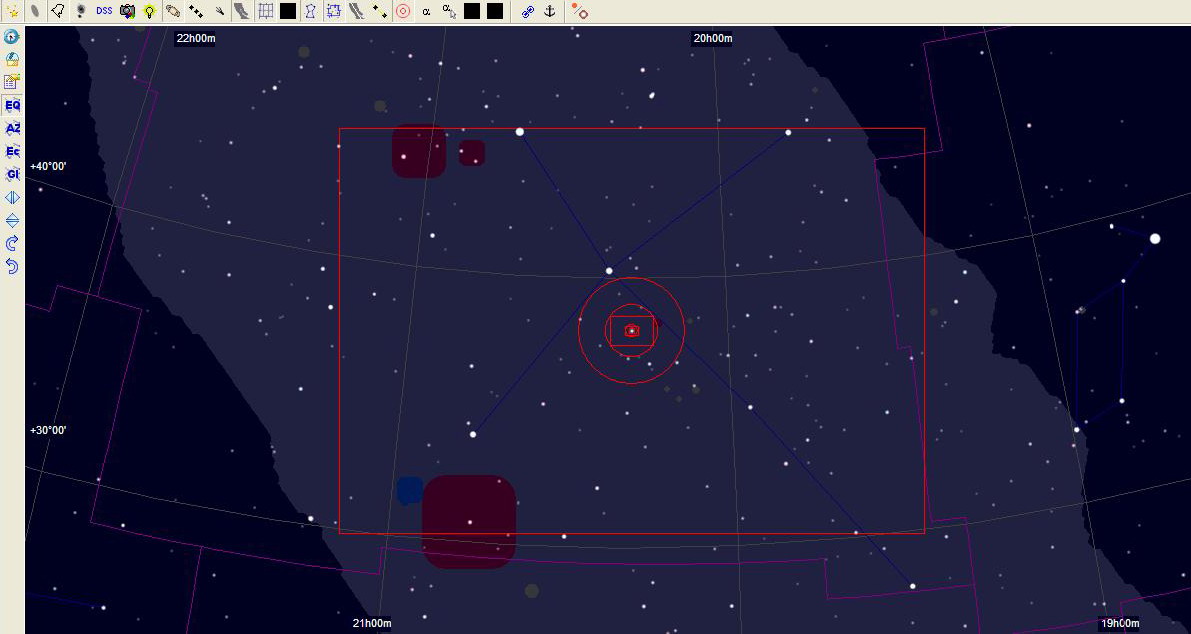Rotate the chart with the lower curved arrow

pos(12,266)
